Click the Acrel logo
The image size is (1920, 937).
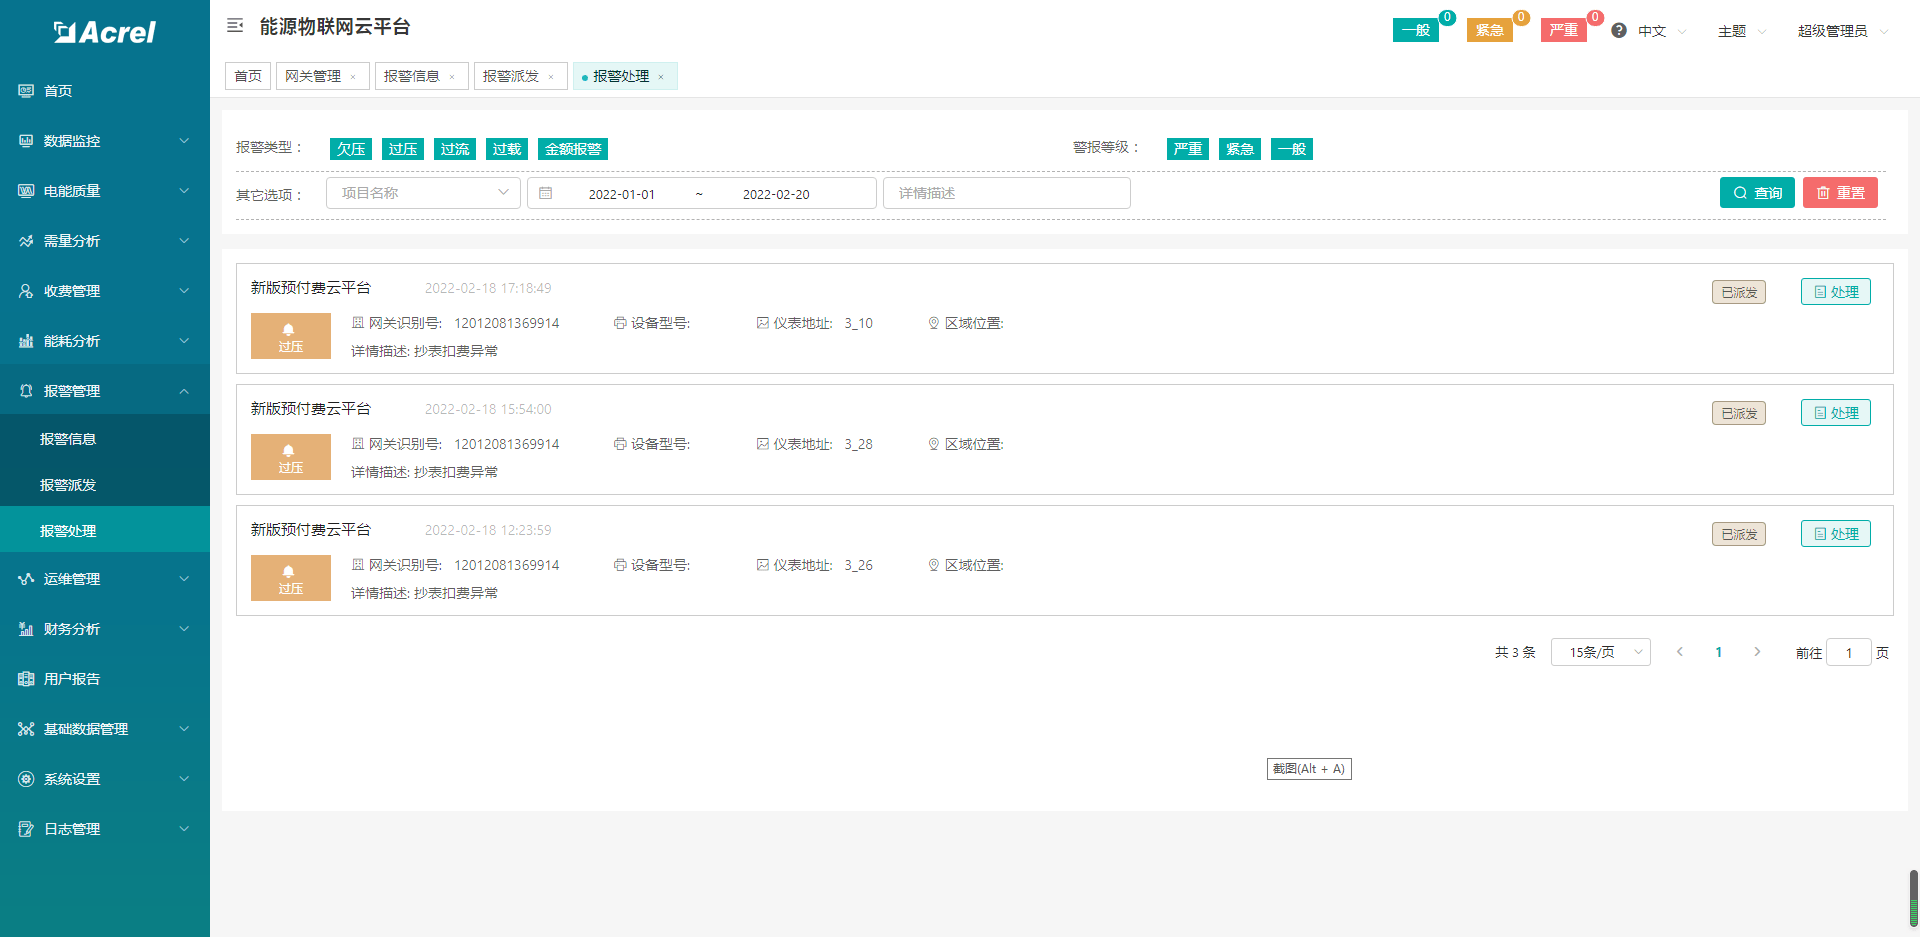105,32
